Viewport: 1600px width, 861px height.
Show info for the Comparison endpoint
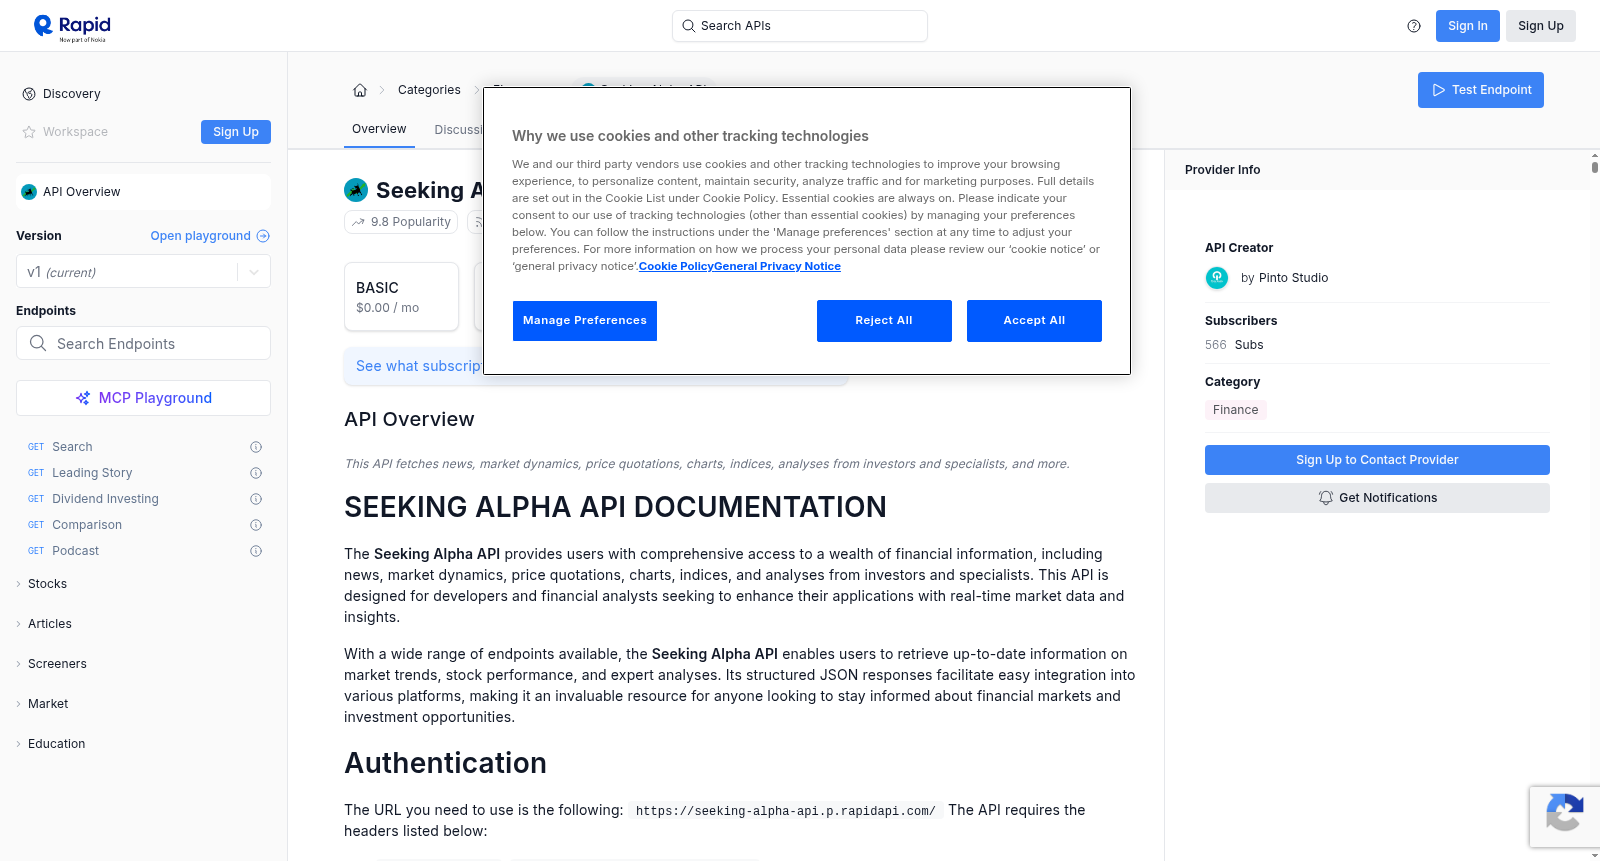[x=256, y=525]
